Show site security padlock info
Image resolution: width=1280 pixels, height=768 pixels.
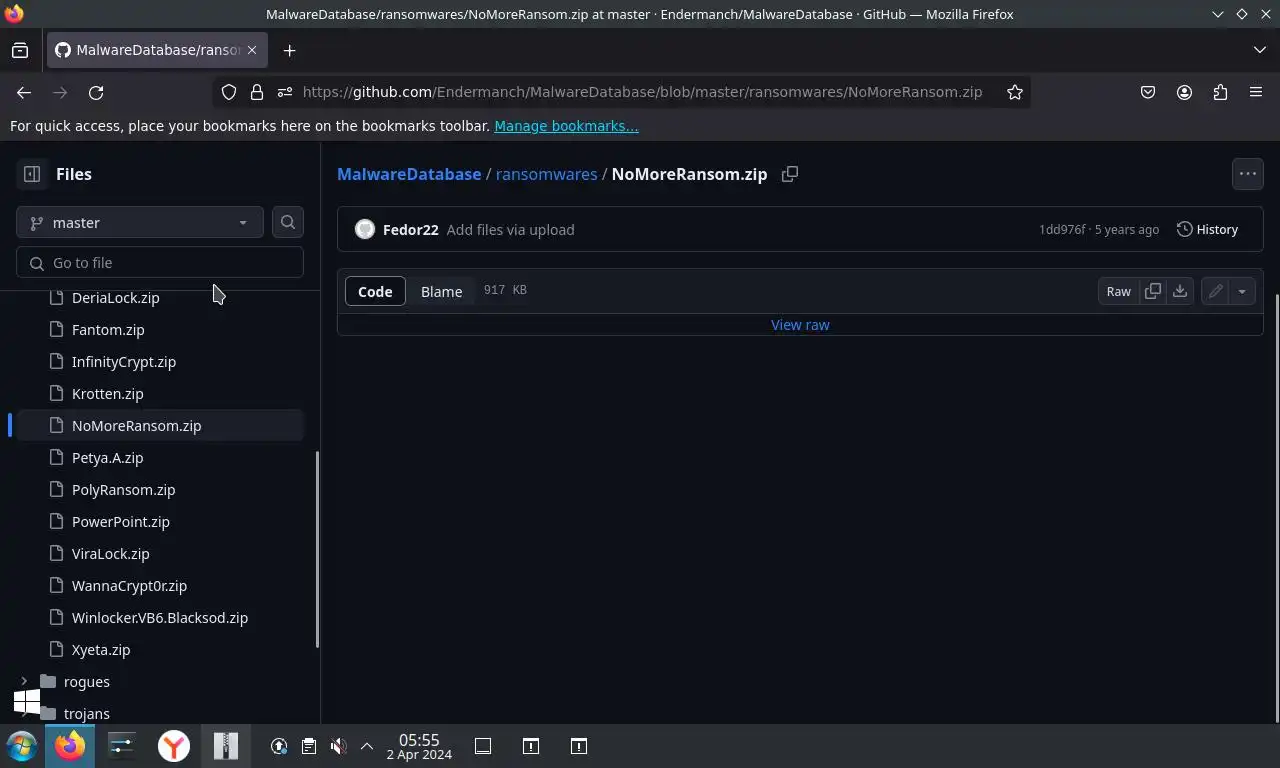pos(257,92)
